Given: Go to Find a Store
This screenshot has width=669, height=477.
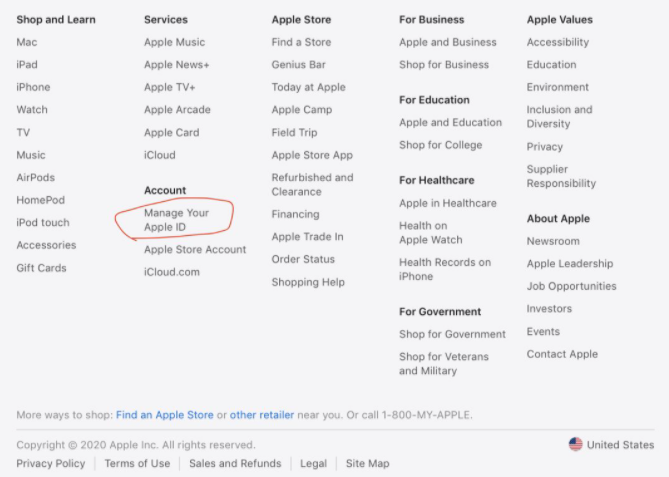Looking at the screenshot, I should 301,42.
